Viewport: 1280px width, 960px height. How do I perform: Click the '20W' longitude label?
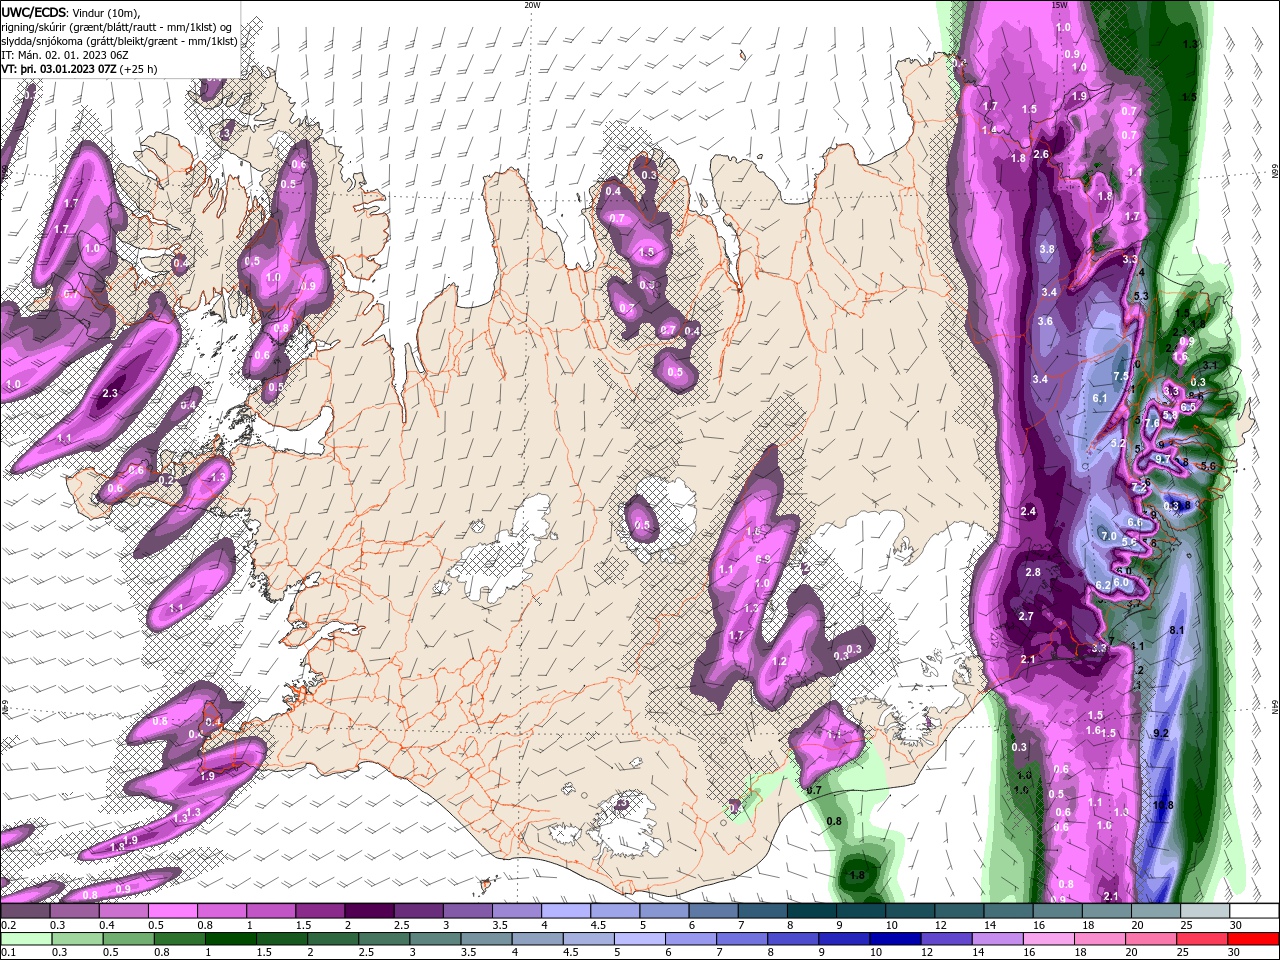[532, 5]
